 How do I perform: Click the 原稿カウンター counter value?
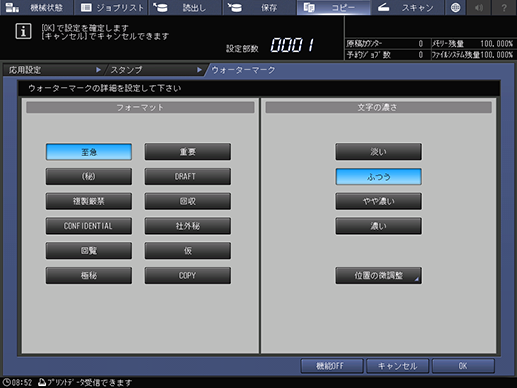coord(421,44)
